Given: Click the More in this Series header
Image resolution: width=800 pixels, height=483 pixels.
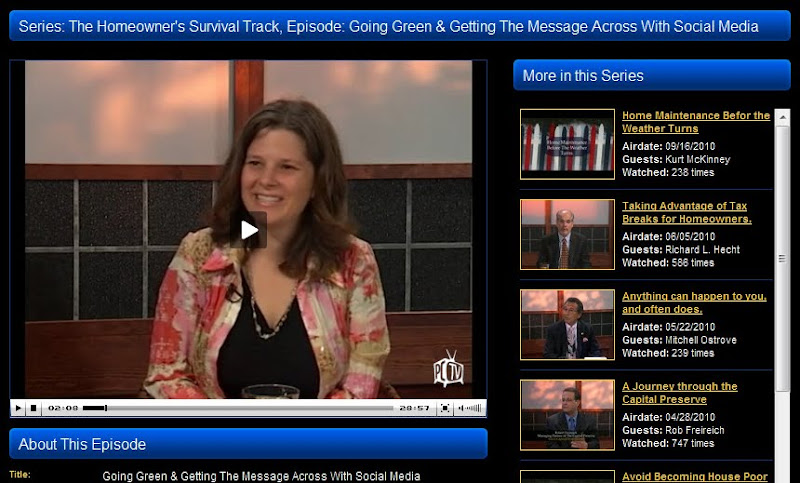Looking at the screenshot, I should click(x=652, y=75).
